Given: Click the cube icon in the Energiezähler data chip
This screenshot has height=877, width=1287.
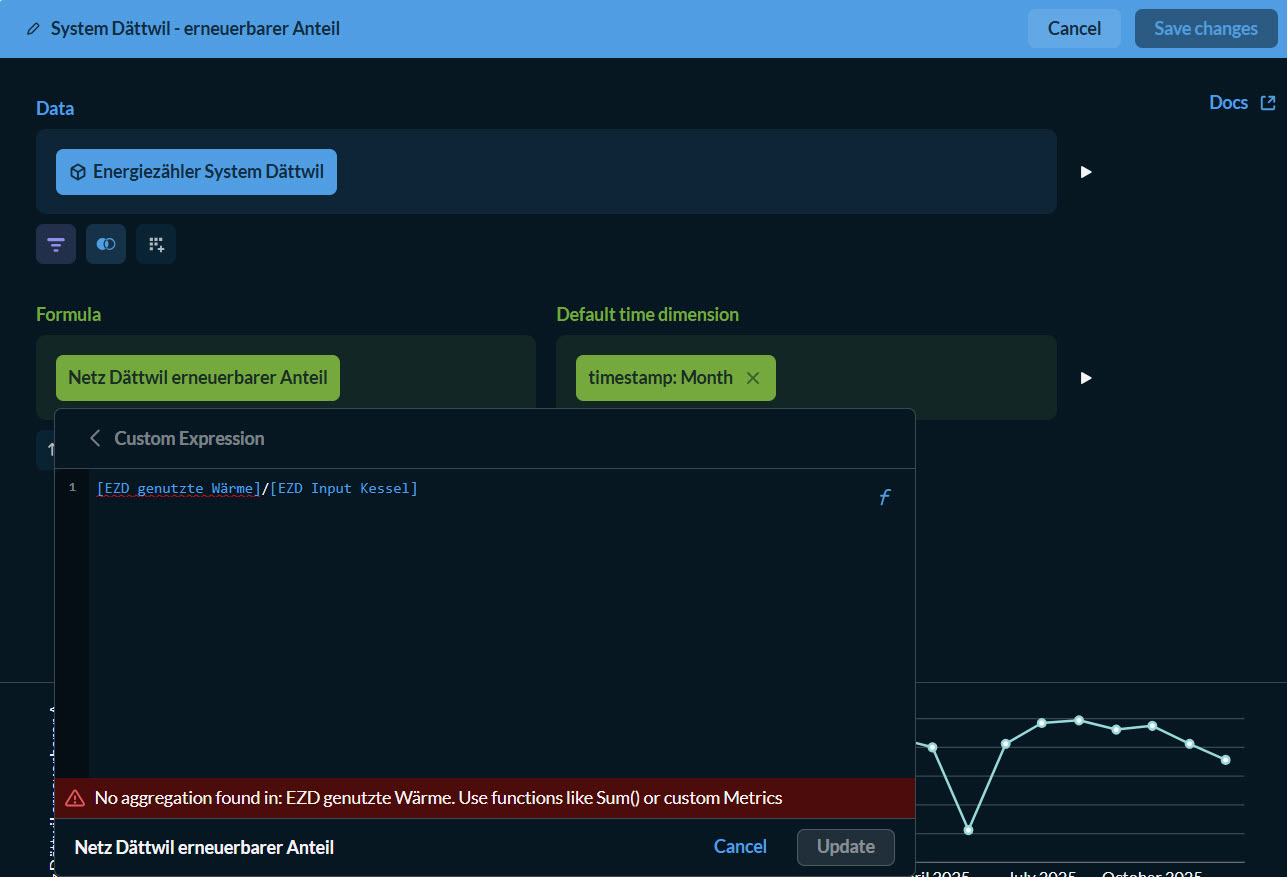Looking at the screenshot, I should (77, 172).
